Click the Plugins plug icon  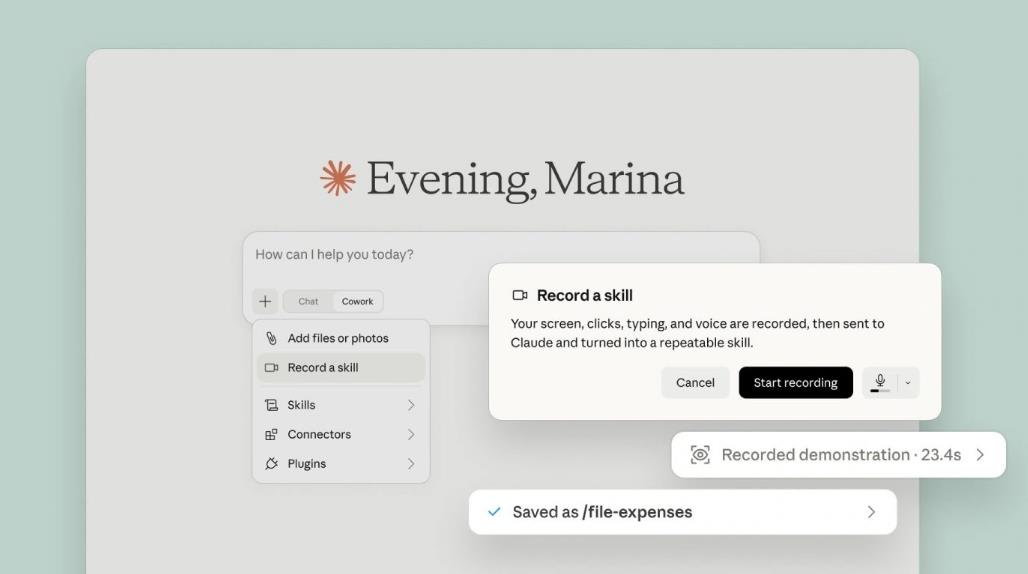click(x=271, y=463)
